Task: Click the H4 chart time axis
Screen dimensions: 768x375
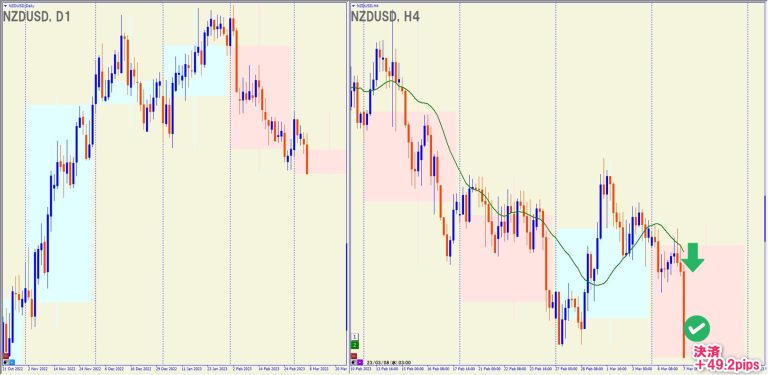Action: pyautogui.click(x=557, y=369)
